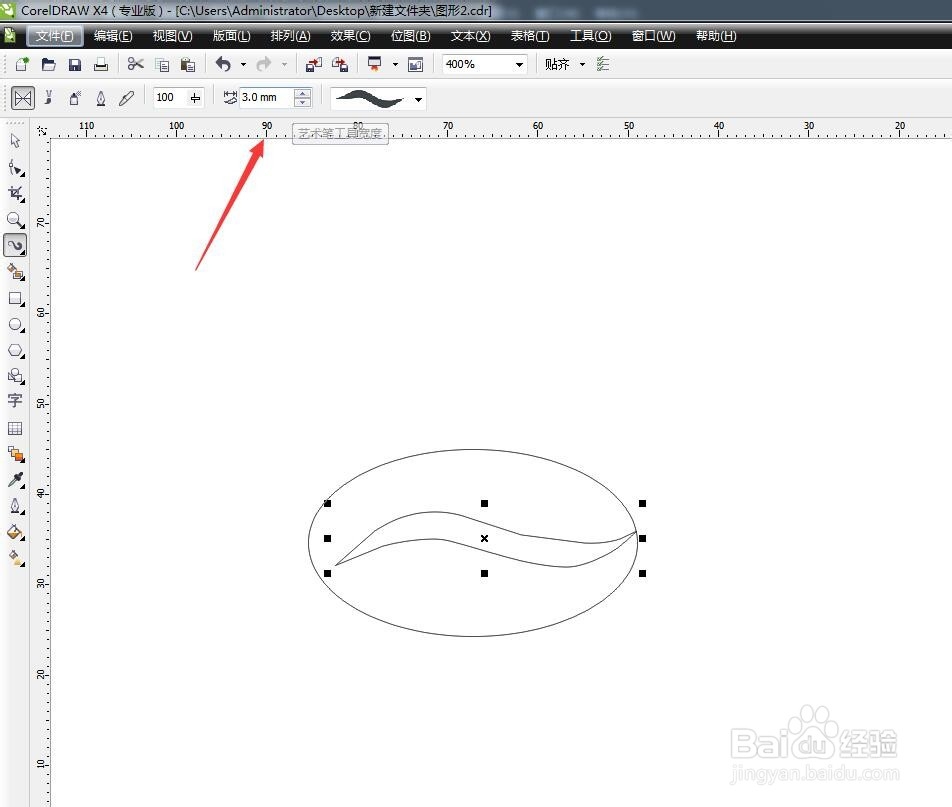Select the Crop tool
The width and height of the screenshot is (952, 807).
pyautogui.click(x=15, y=194)
